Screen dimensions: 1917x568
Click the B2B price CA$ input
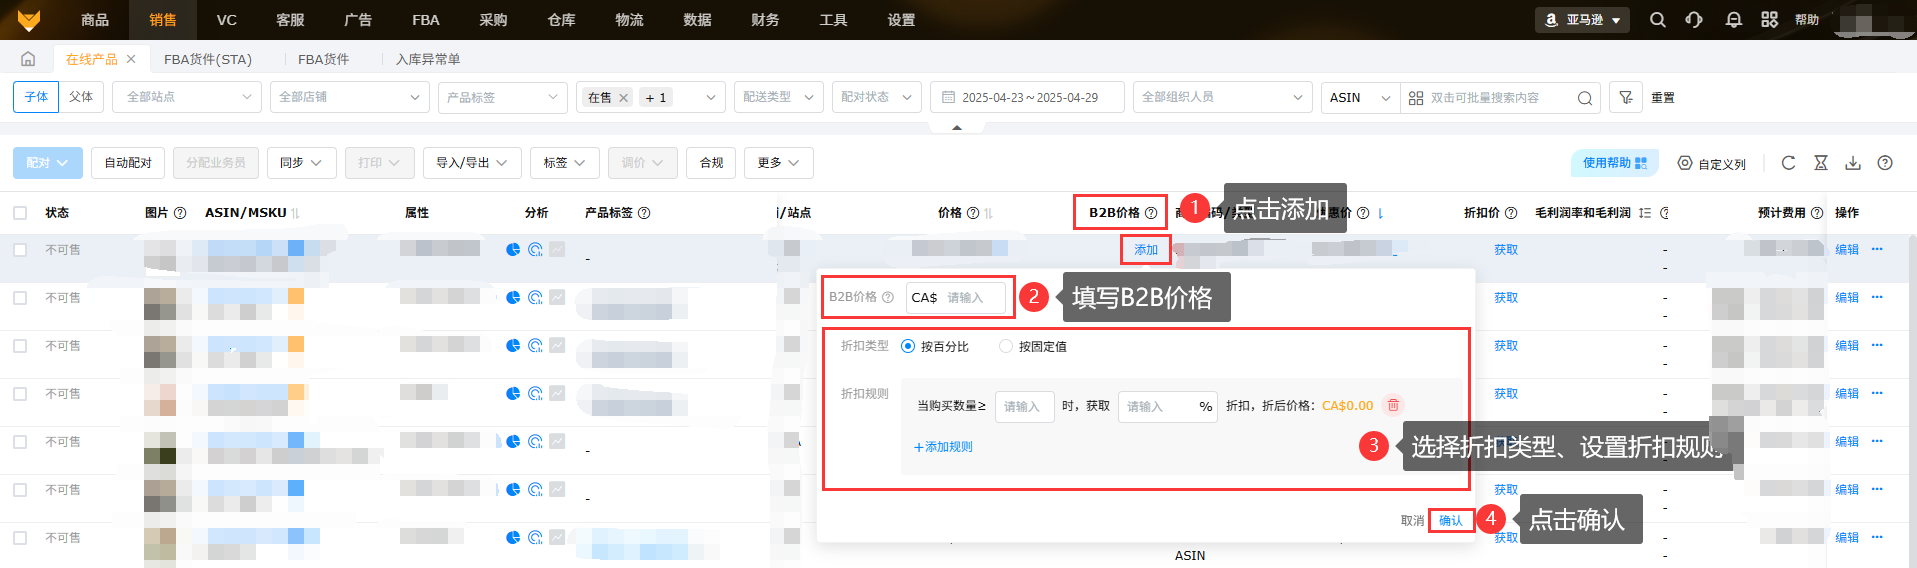click(955, 297)
